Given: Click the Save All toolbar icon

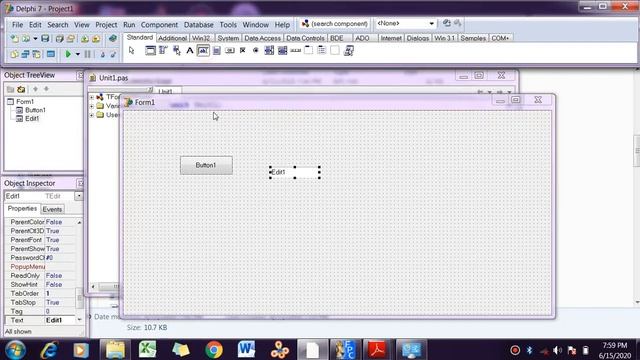Looking at the screenshot, I should pos(59,39).
